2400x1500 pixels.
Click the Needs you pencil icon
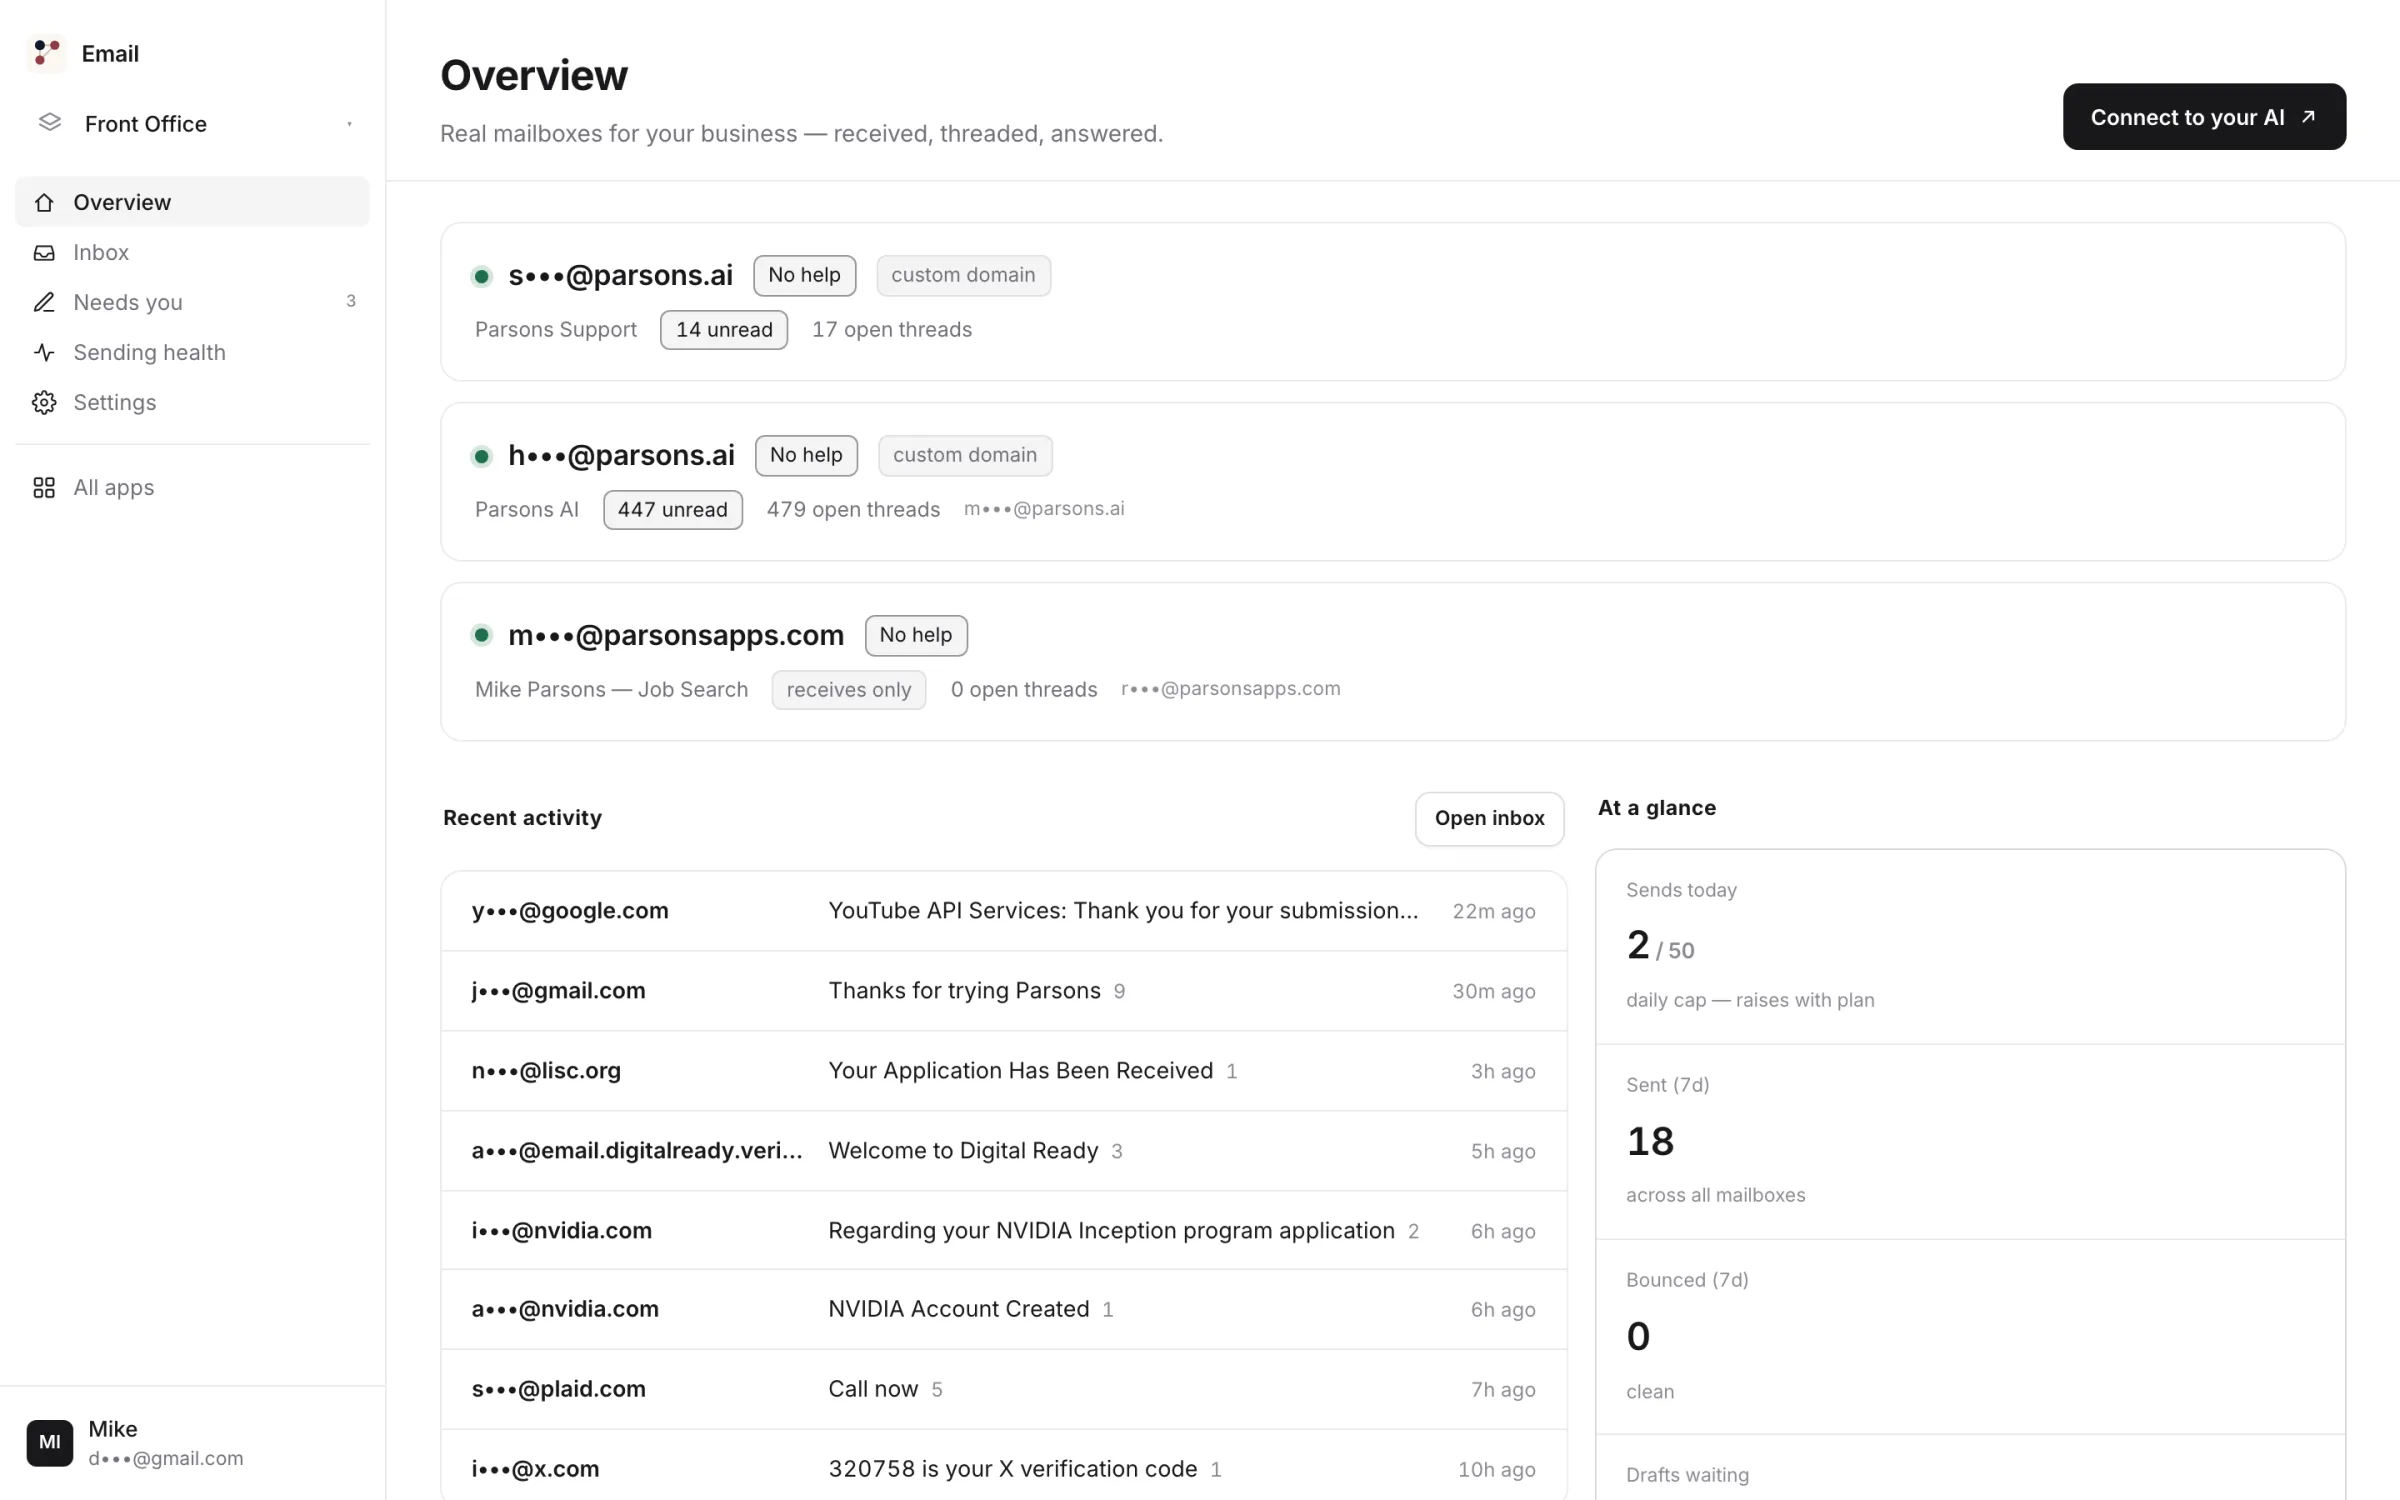[44, 302]
